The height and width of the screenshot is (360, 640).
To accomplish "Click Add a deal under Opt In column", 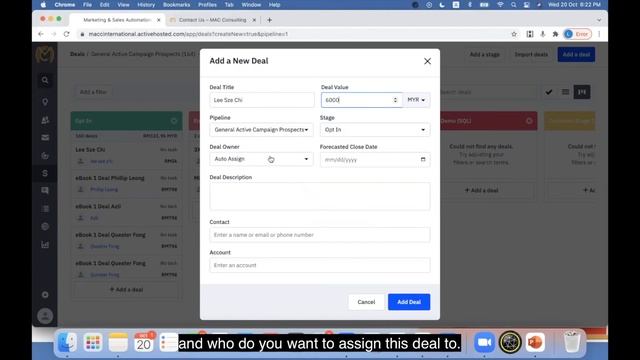I will pyautogui.click(x=127, y=290).
